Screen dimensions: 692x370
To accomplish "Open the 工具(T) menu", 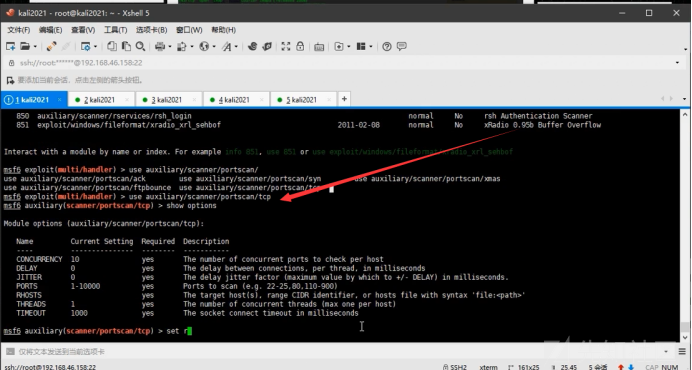I will pyautogui.click(x=116, y=30).
